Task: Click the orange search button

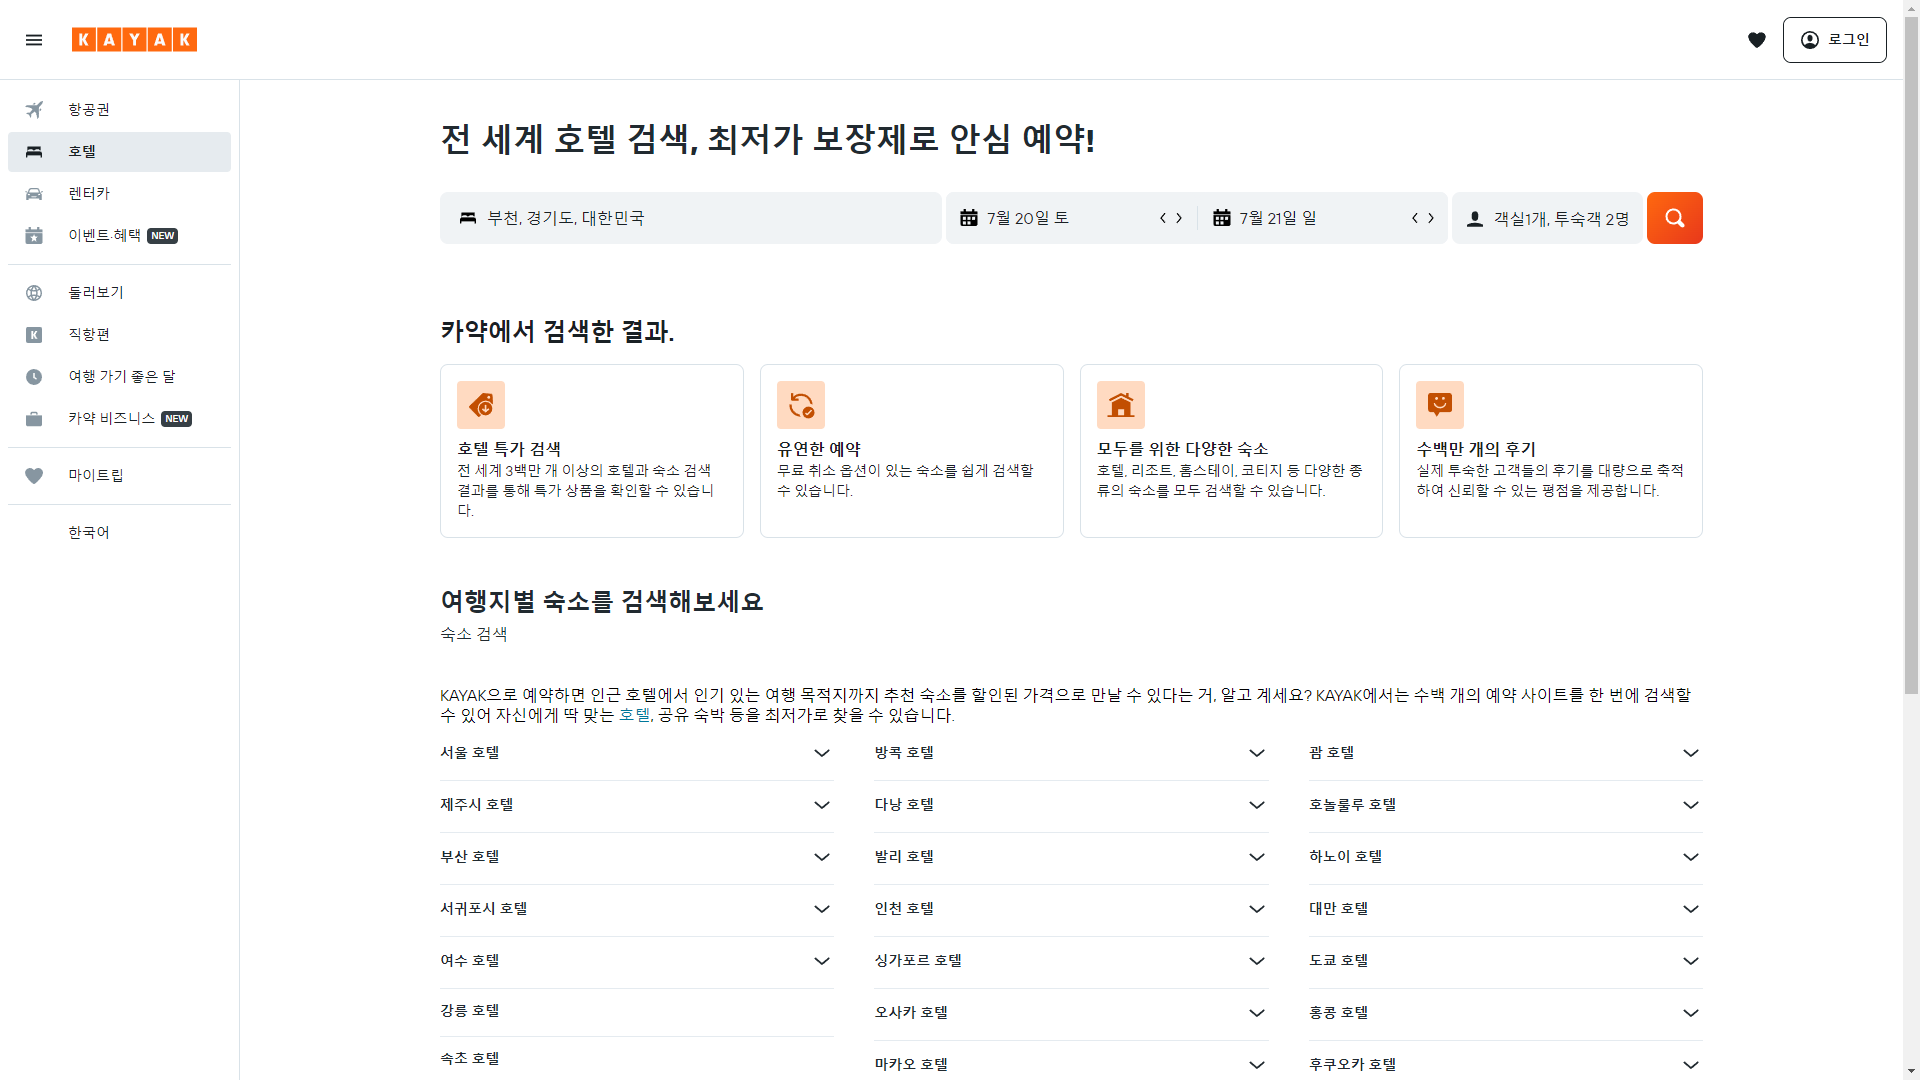Action: point(1674,218)
